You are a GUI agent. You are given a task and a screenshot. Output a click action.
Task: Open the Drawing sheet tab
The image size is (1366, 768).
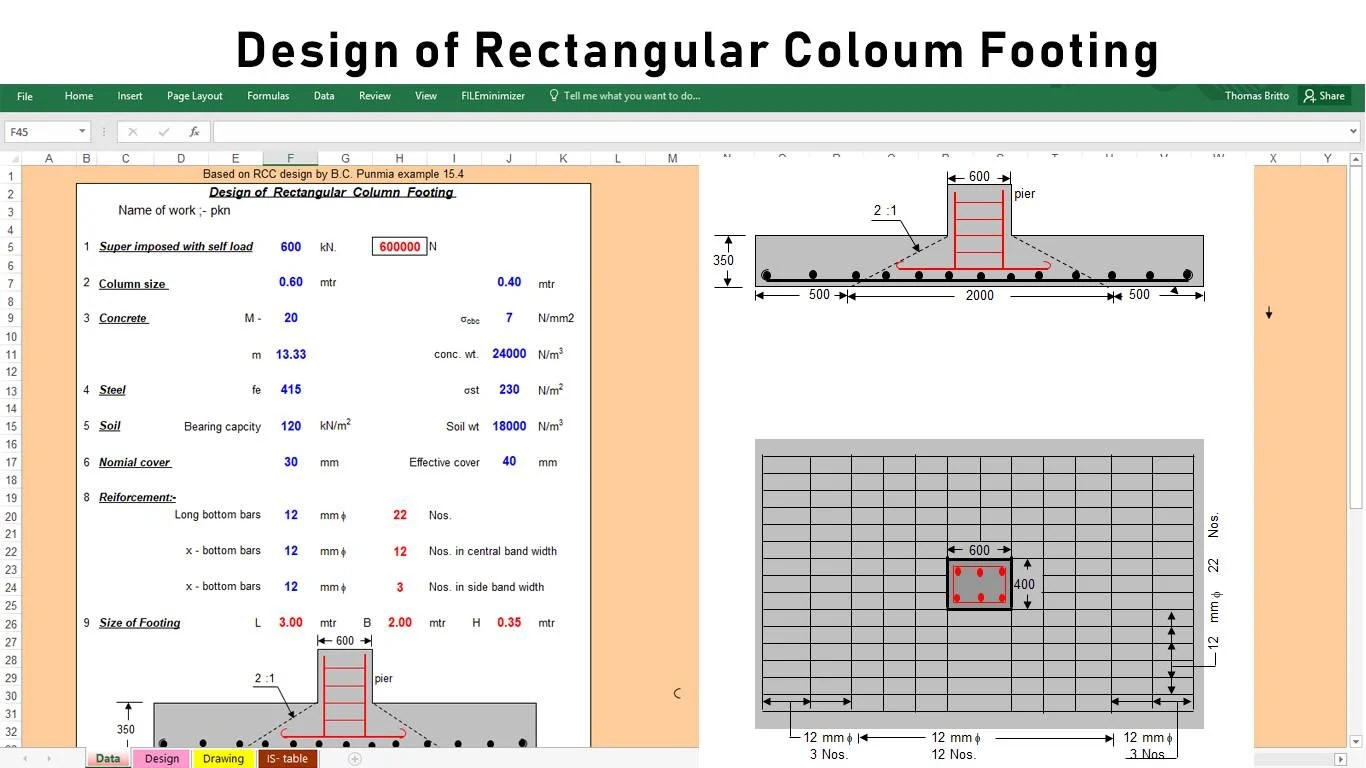[x=223, y=759]
